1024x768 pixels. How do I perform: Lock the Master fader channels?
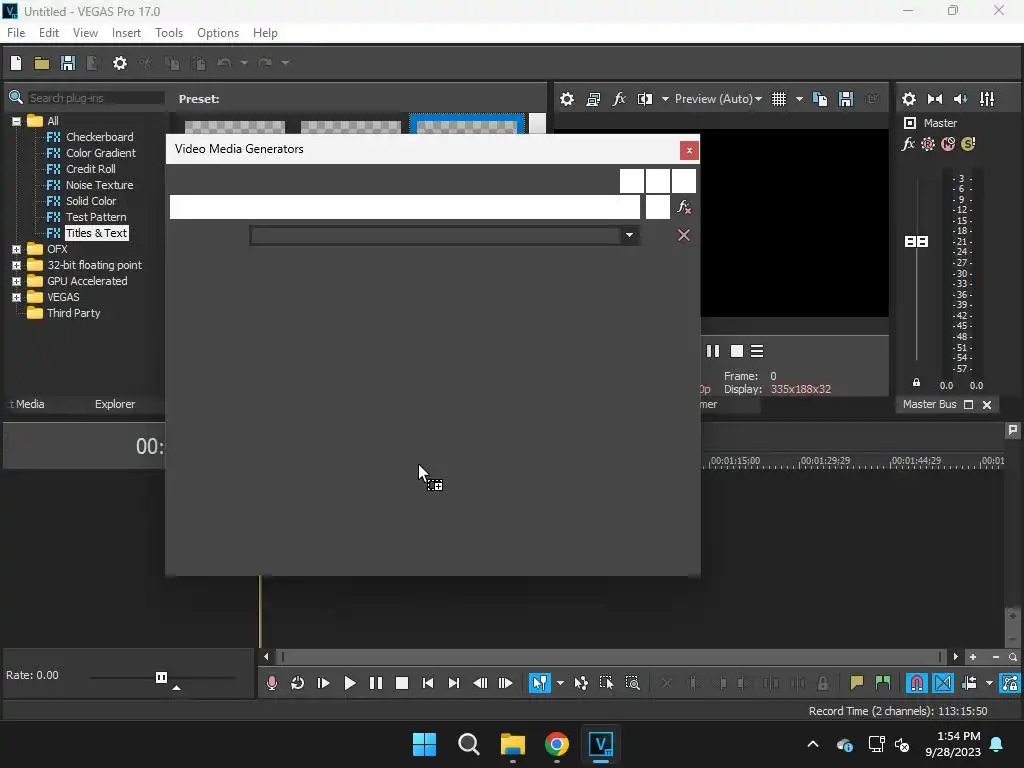pos(916,383)
